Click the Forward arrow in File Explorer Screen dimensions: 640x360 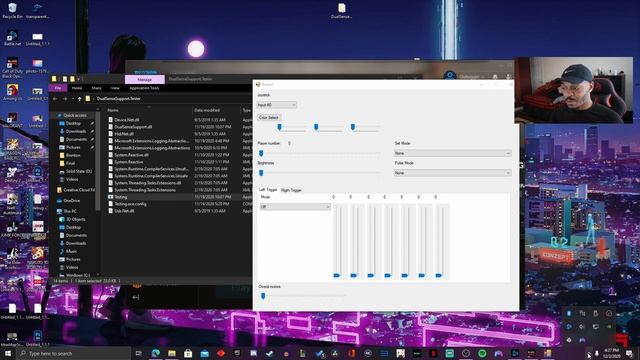[65, 99]
